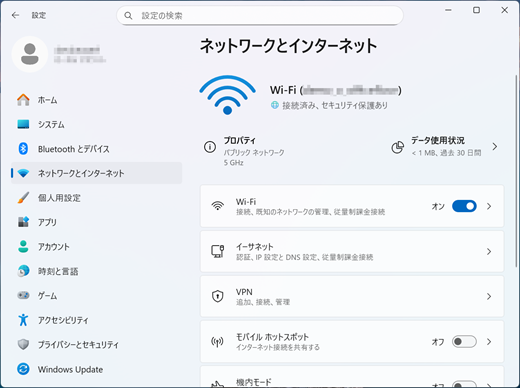
Task: Click the 設定 window title
Action: click(x=39, y=15)
